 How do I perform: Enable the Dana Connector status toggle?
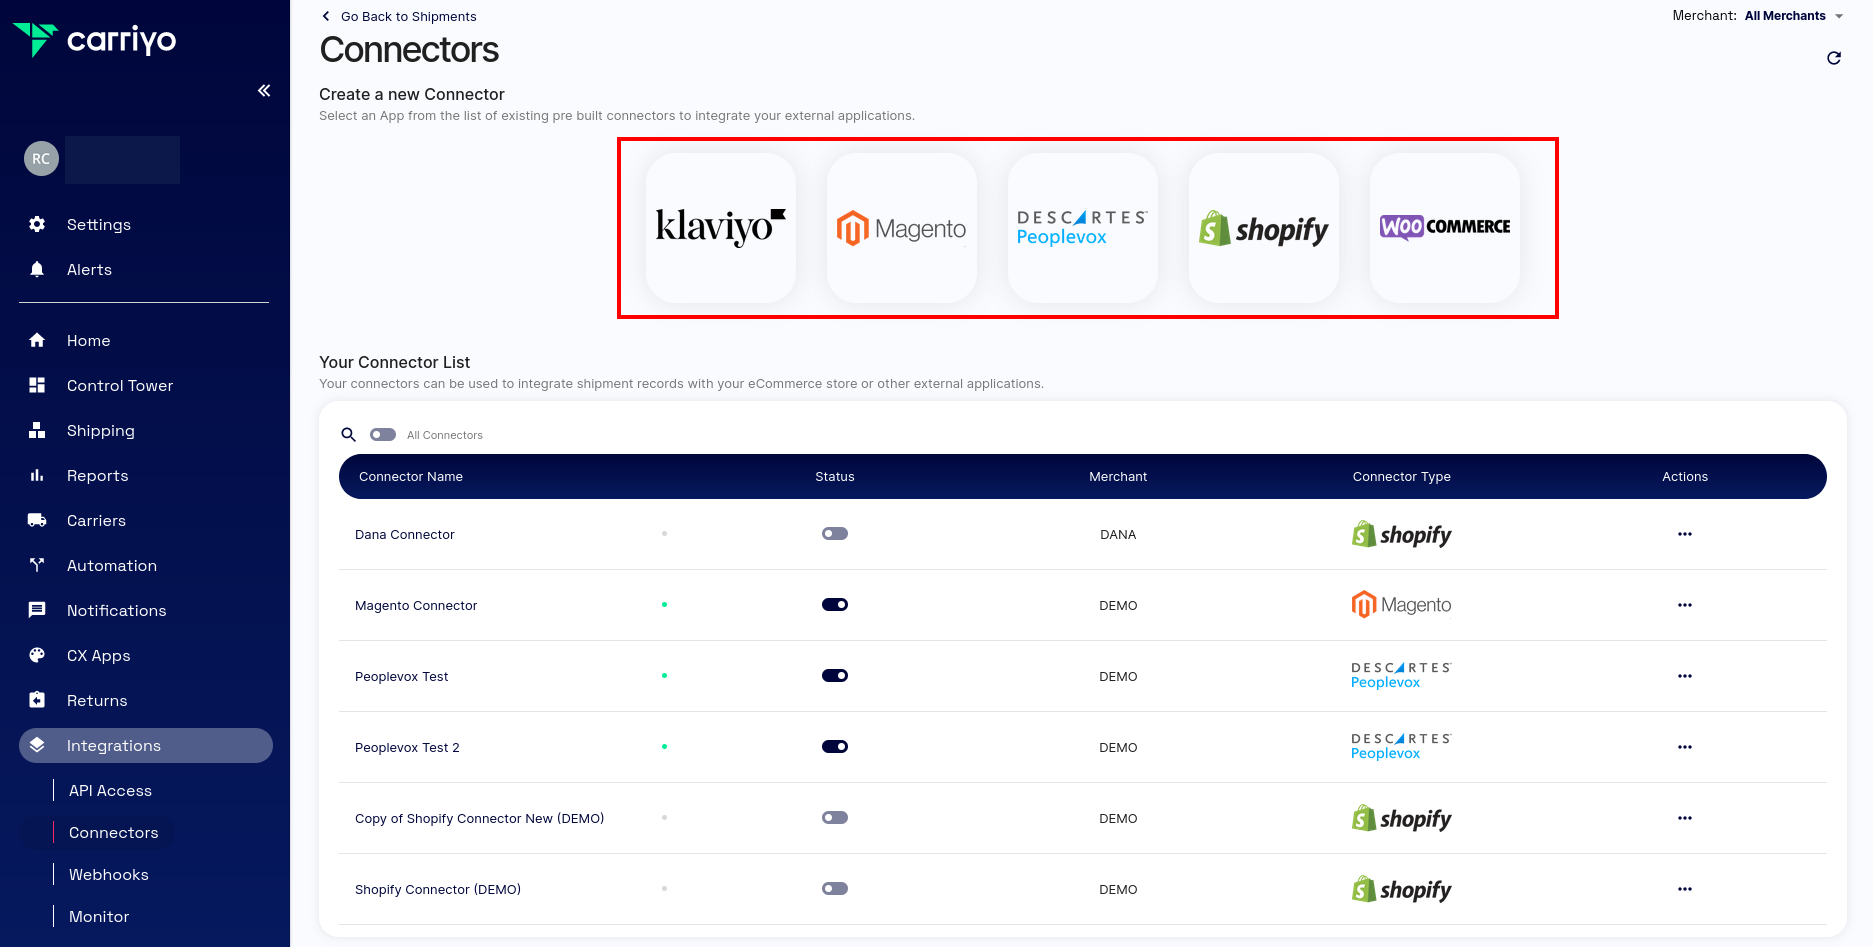(x=835, y=534)
